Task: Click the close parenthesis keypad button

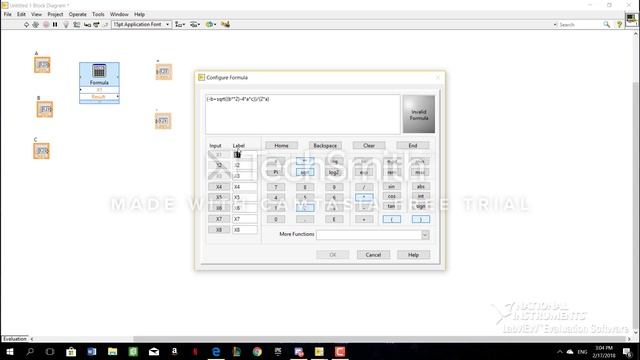Action: coord(421,220)
